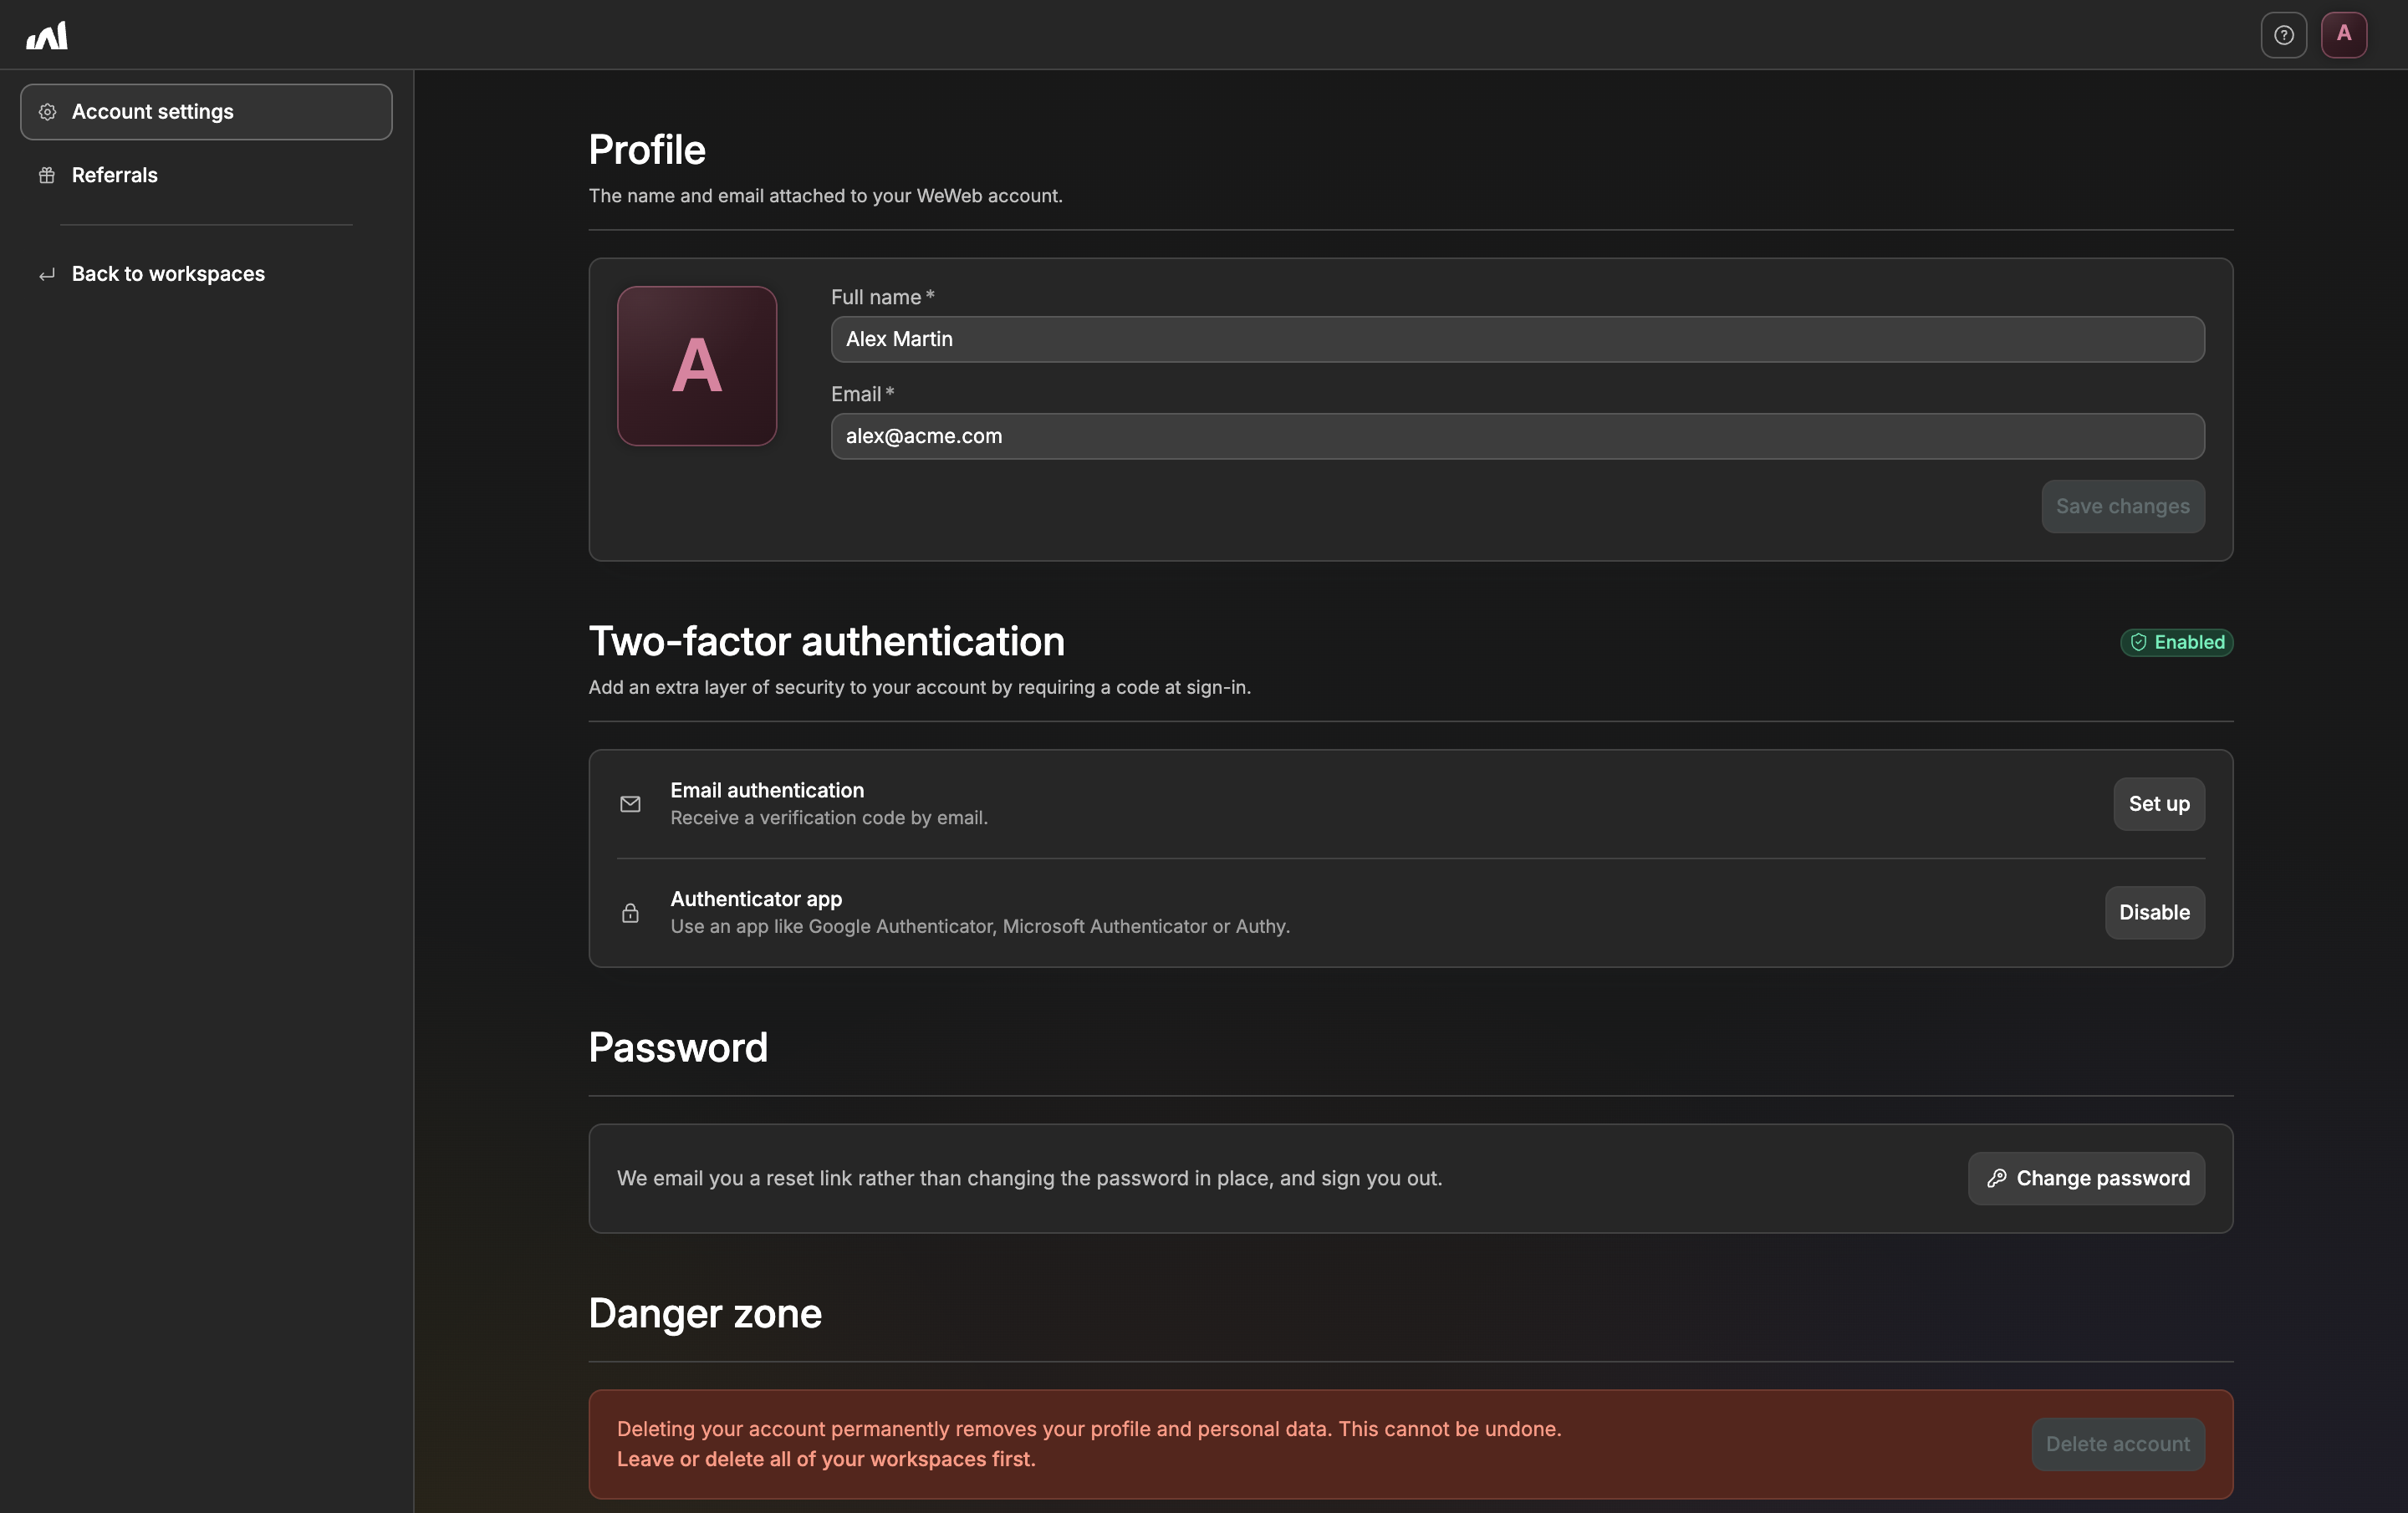Open Referrals in sidebar
Viewport: 2408px width, 1513px height.
pos(206,175)
